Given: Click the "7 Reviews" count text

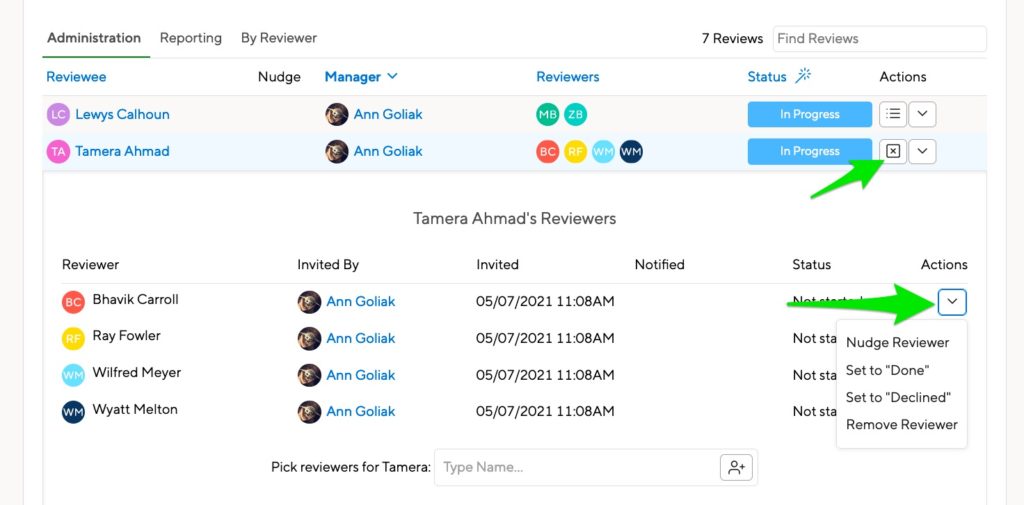Looking at the screenshot, I should click(732, 39).
